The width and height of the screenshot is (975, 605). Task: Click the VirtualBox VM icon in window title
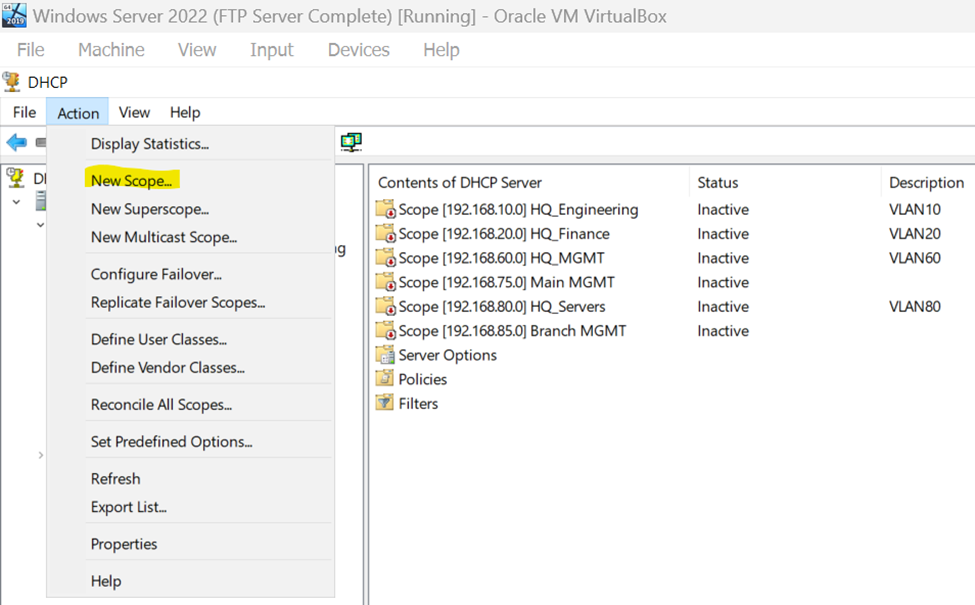[x=14, y=15]
